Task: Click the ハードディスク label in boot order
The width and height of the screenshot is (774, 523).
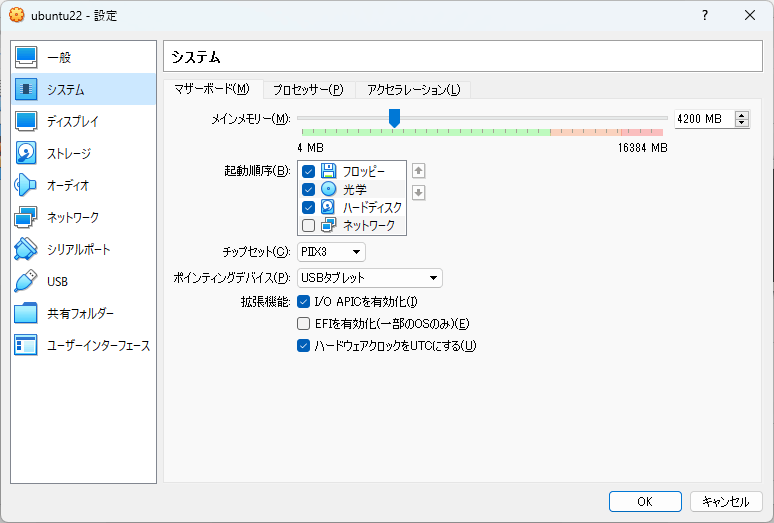Action: [372, 207]
